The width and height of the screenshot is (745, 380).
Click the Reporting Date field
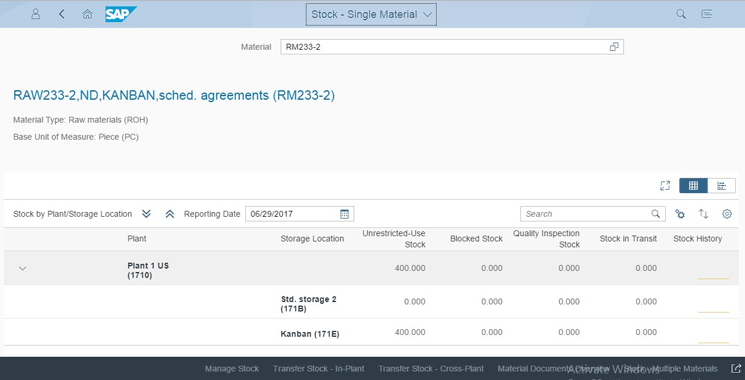point(299,214)
